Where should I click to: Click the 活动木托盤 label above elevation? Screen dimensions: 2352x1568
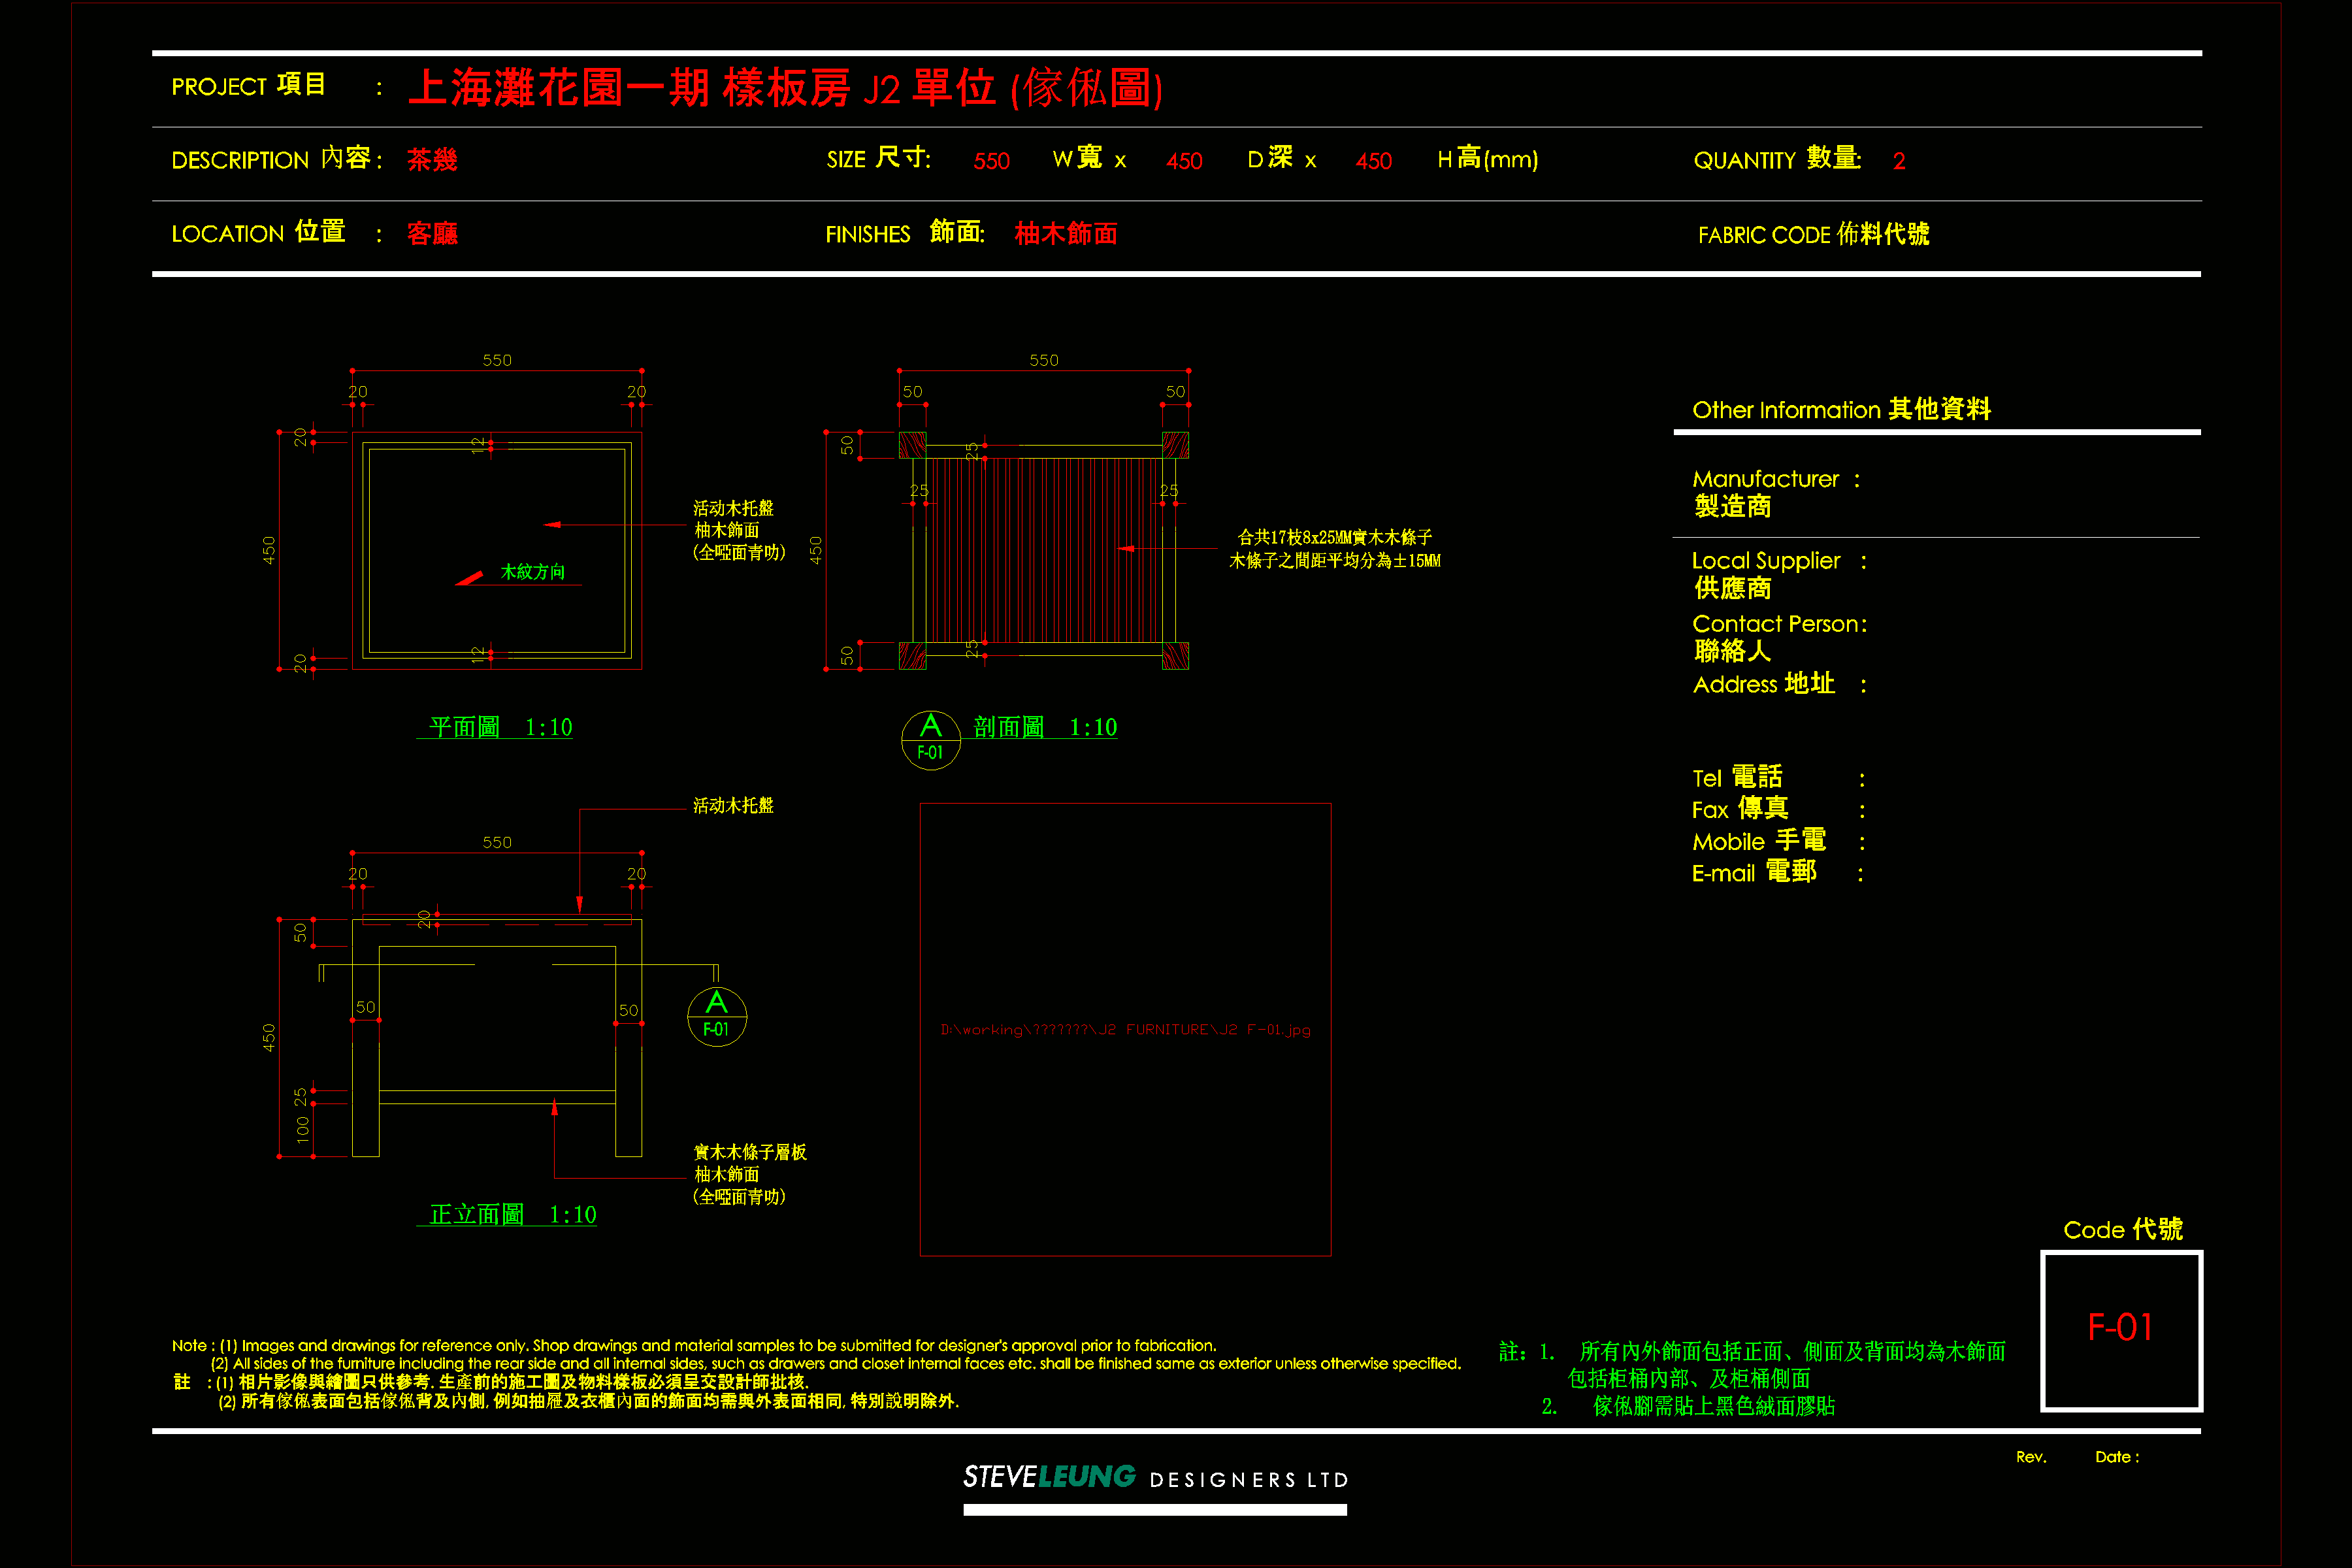(x=733, y=805)
